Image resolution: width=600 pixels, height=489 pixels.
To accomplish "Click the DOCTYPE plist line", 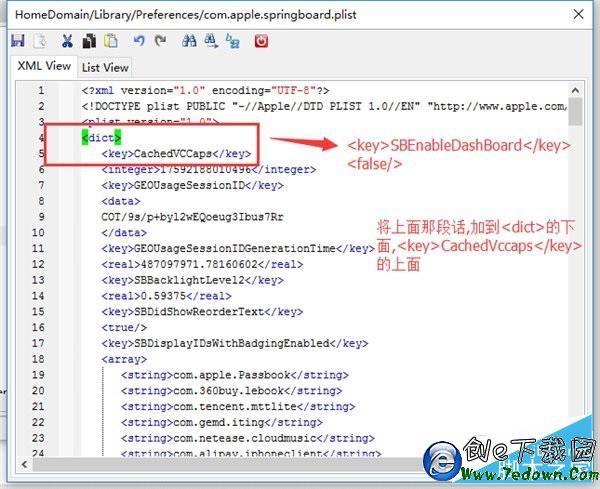I will [324, 106].
